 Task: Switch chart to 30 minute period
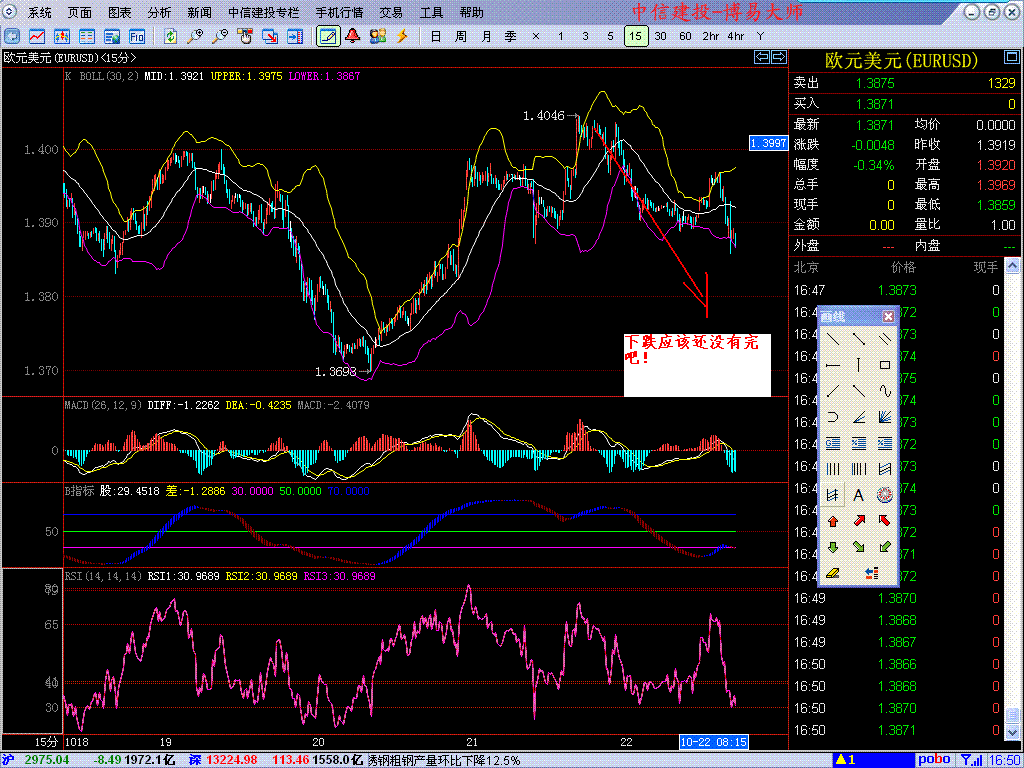pyautogui.click(x=660, y=36)
